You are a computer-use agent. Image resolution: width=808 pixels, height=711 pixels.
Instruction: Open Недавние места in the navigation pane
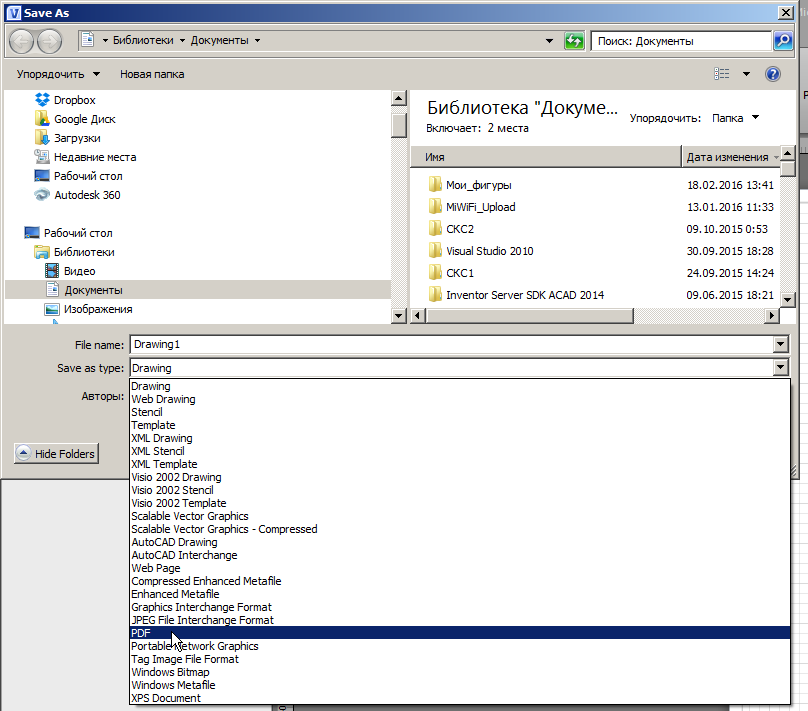(x=95, y=157)
